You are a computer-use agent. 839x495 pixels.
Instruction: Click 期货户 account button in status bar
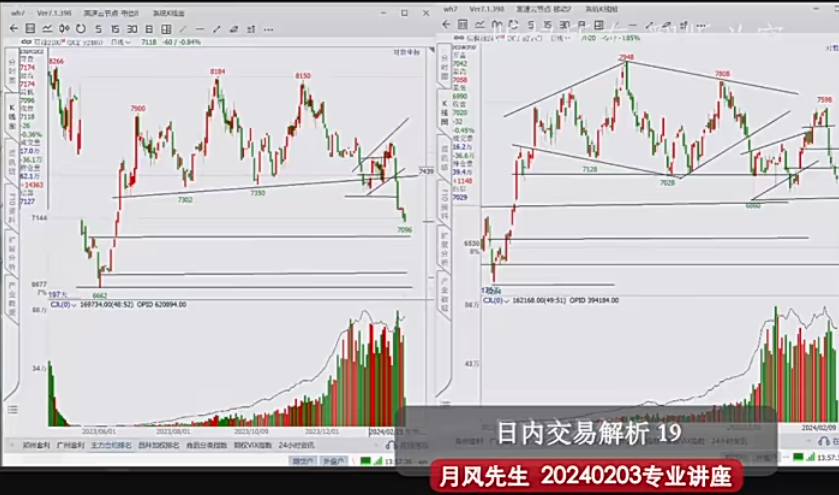(x=303, y=461)
